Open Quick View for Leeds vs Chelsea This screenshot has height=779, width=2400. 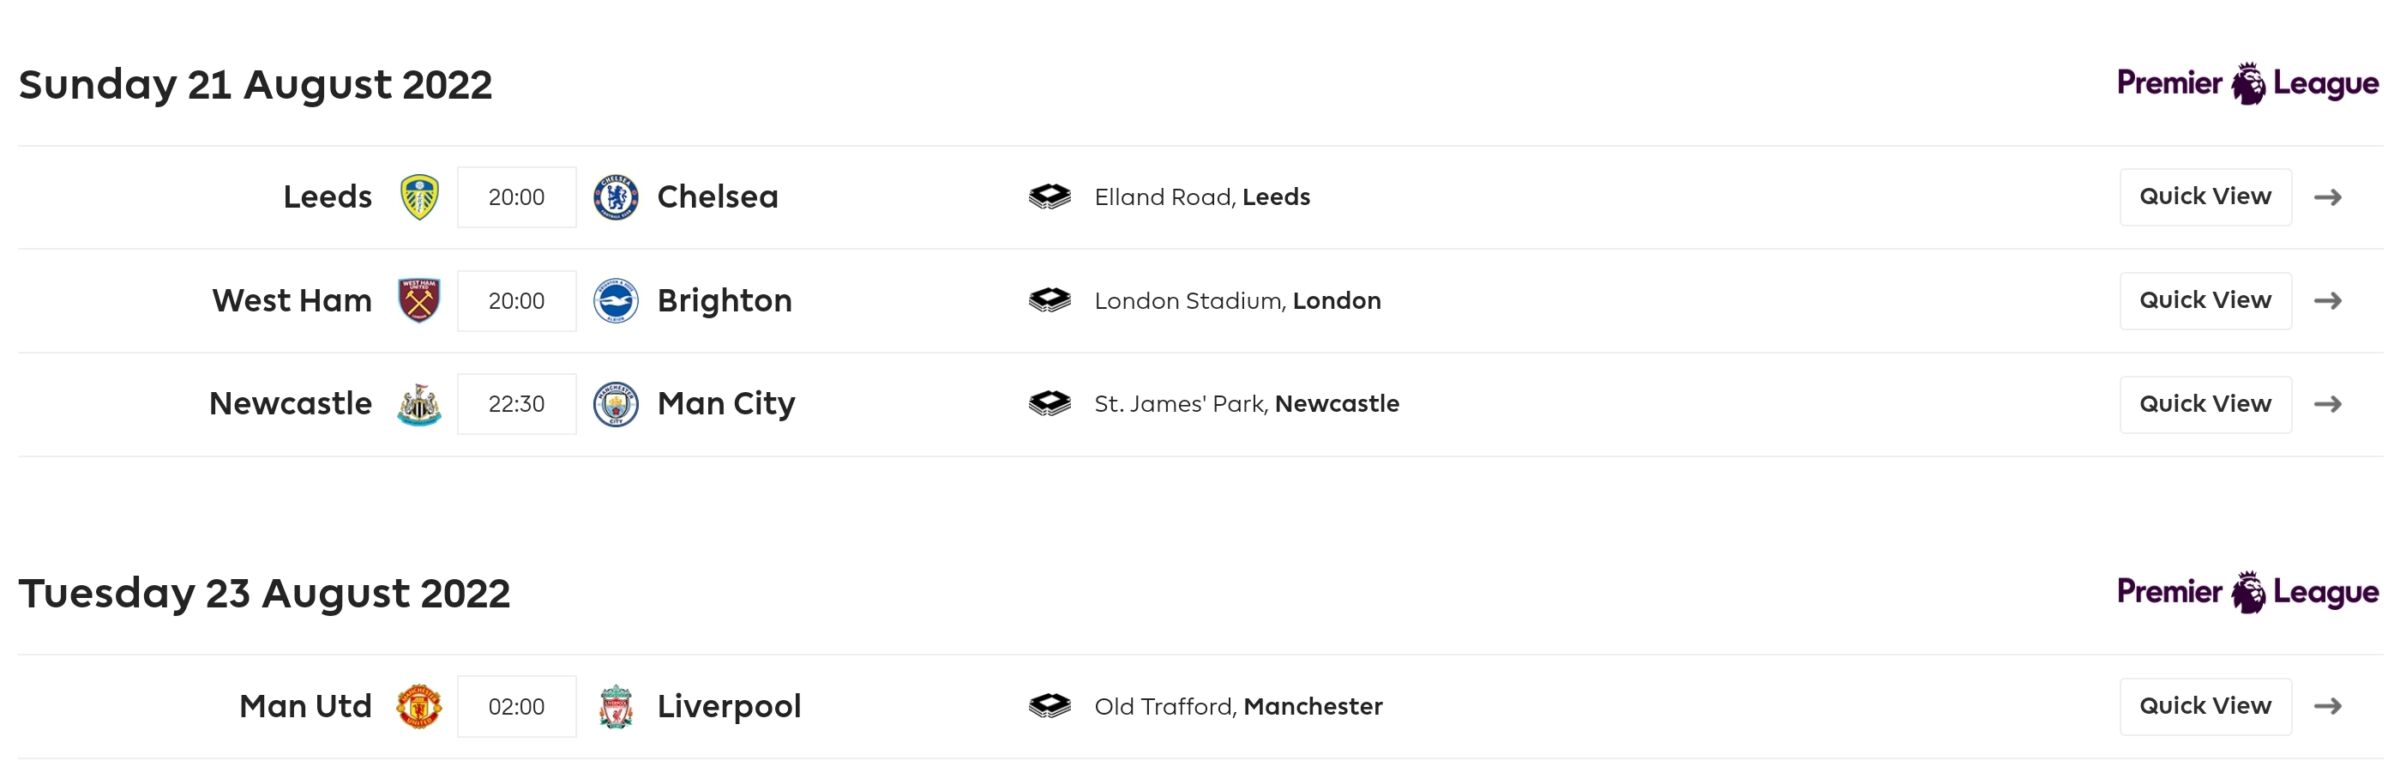pyautogui.click(x=2205, y=197)
